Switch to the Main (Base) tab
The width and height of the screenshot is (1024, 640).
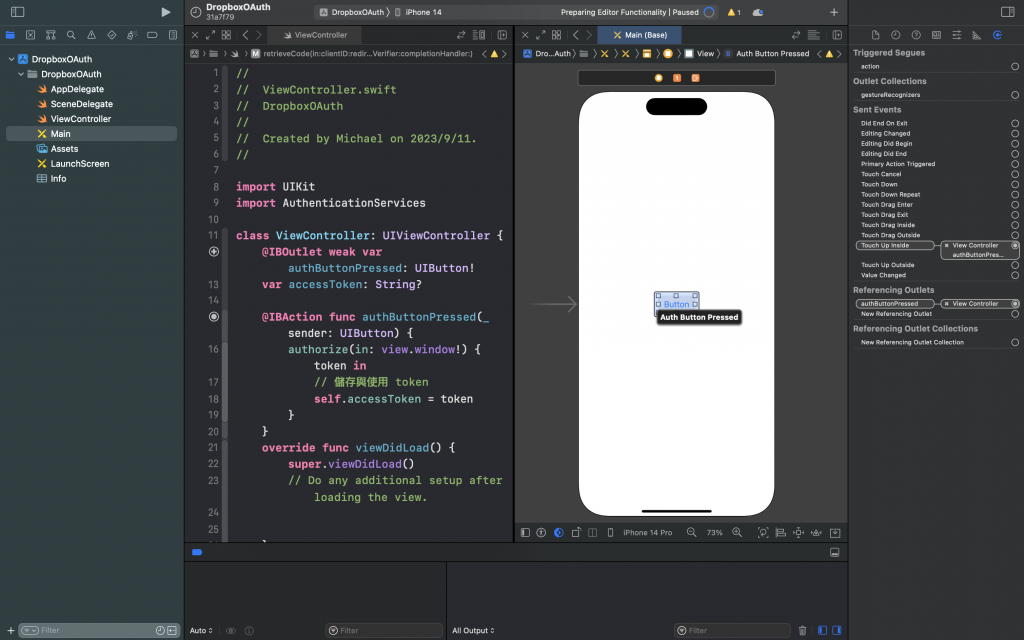639,35
